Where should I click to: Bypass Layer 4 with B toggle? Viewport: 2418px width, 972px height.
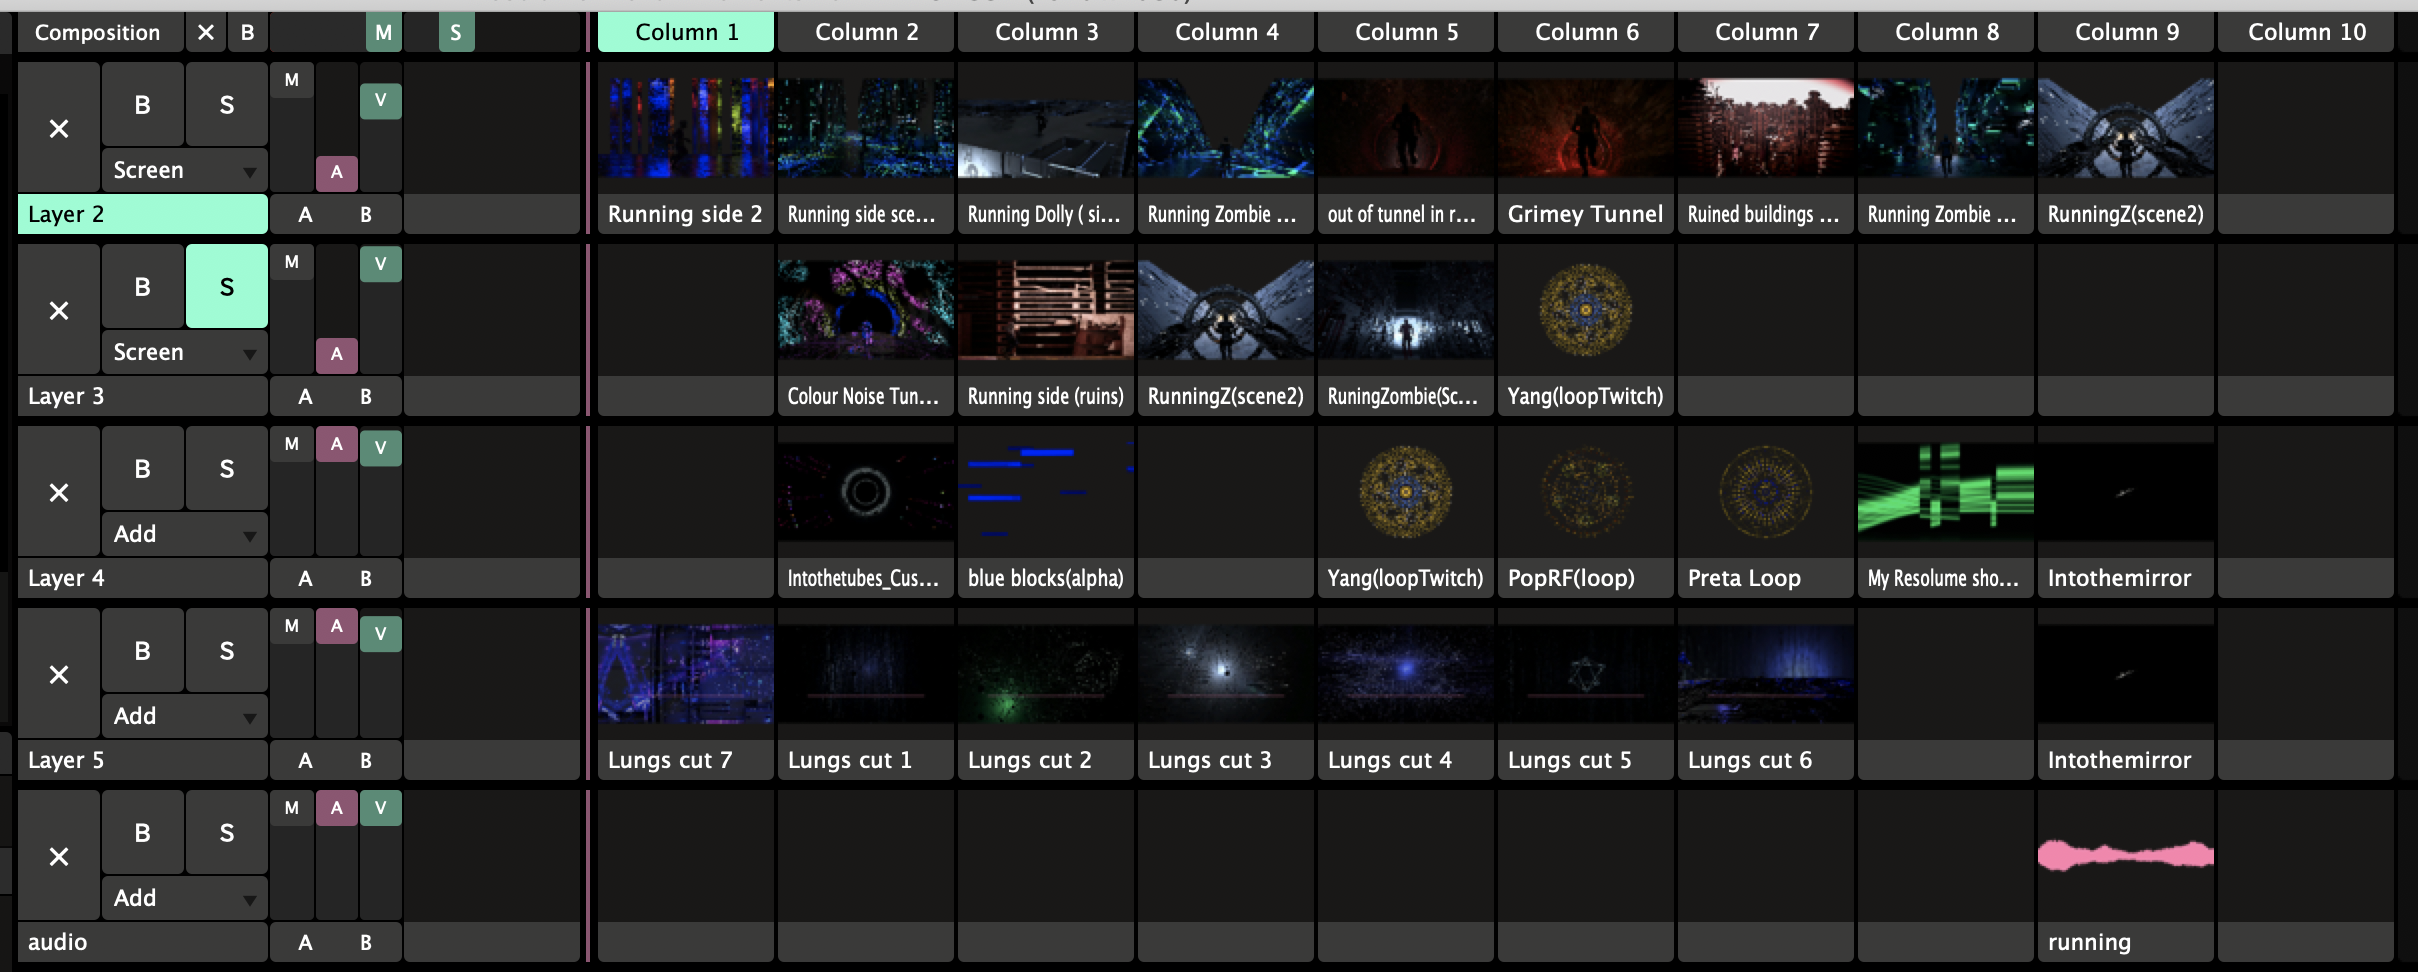143,469
